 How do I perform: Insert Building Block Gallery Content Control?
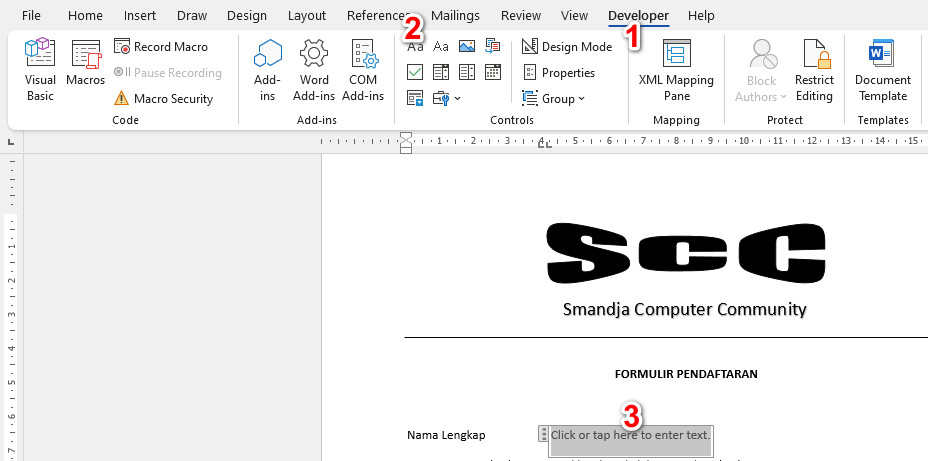click(x=493, y=46)
